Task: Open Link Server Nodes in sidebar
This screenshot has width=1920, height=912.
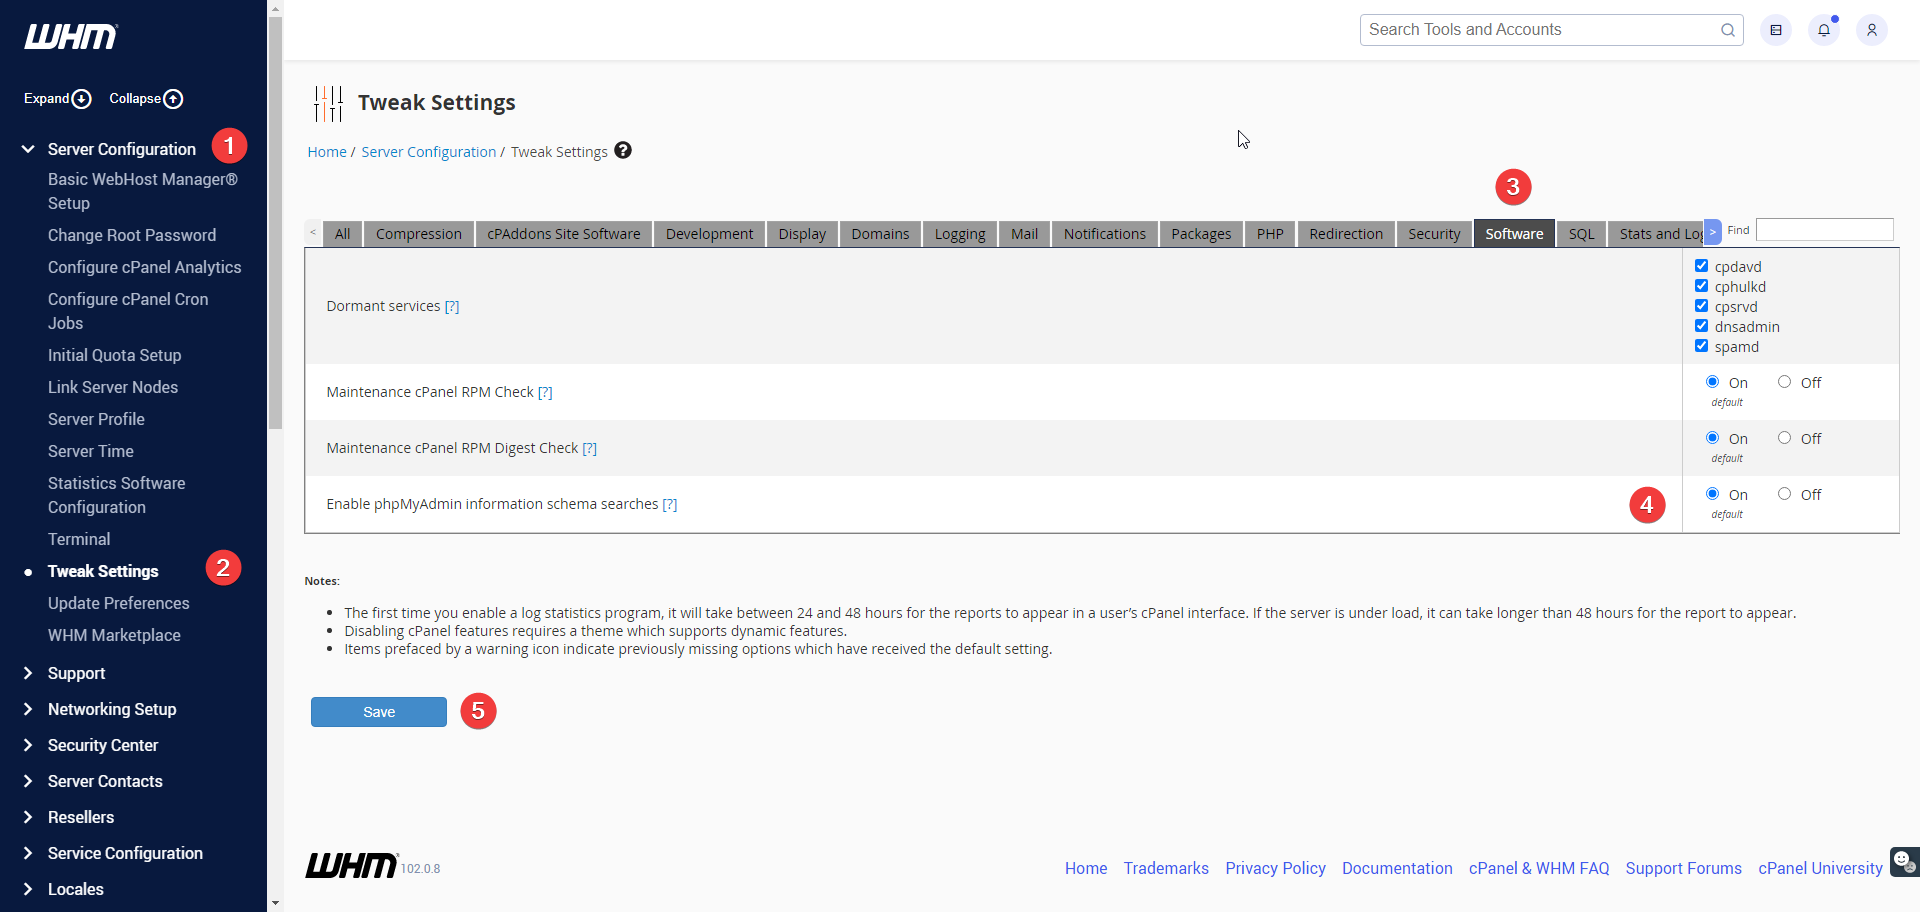Action: [113, 387]
